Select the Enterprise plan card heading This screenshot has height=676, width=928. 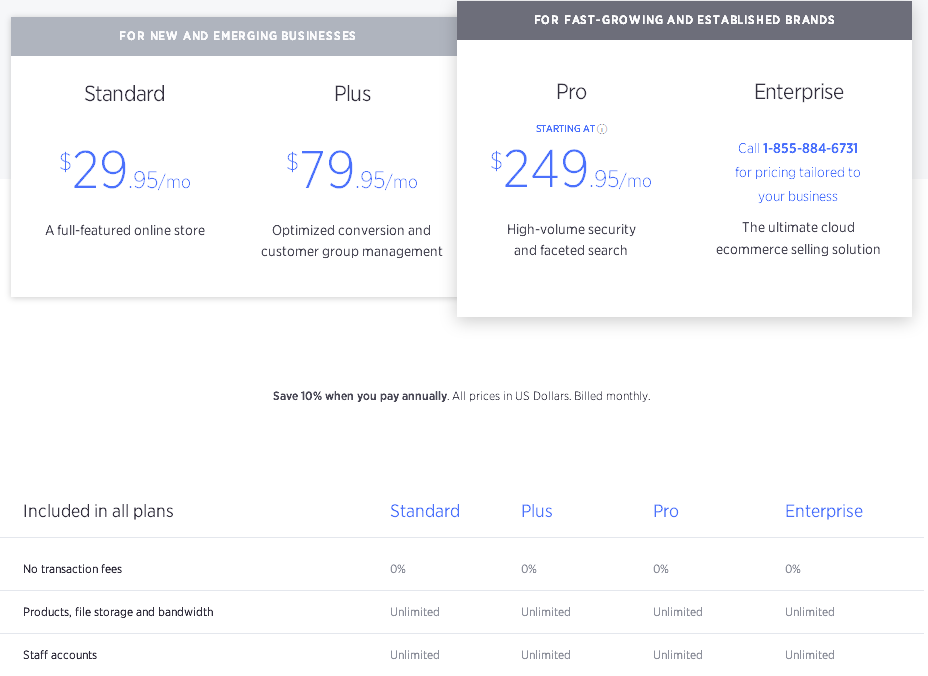point(798,91)
